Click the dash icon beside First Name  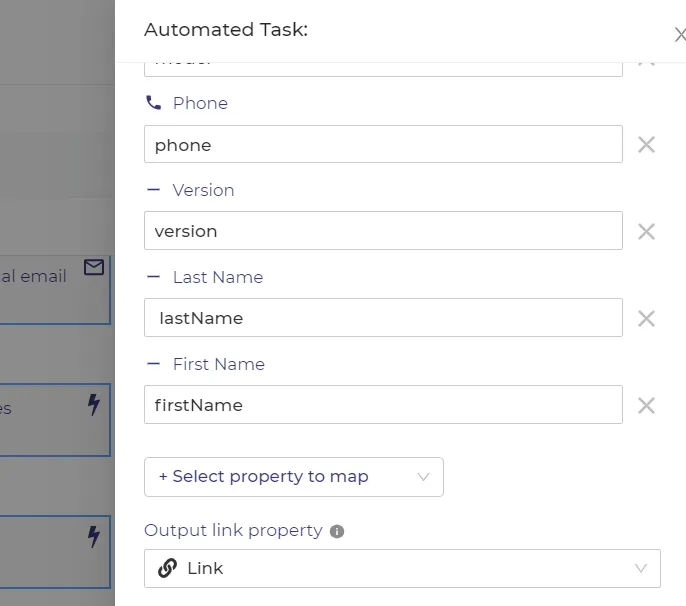[154, 364]
